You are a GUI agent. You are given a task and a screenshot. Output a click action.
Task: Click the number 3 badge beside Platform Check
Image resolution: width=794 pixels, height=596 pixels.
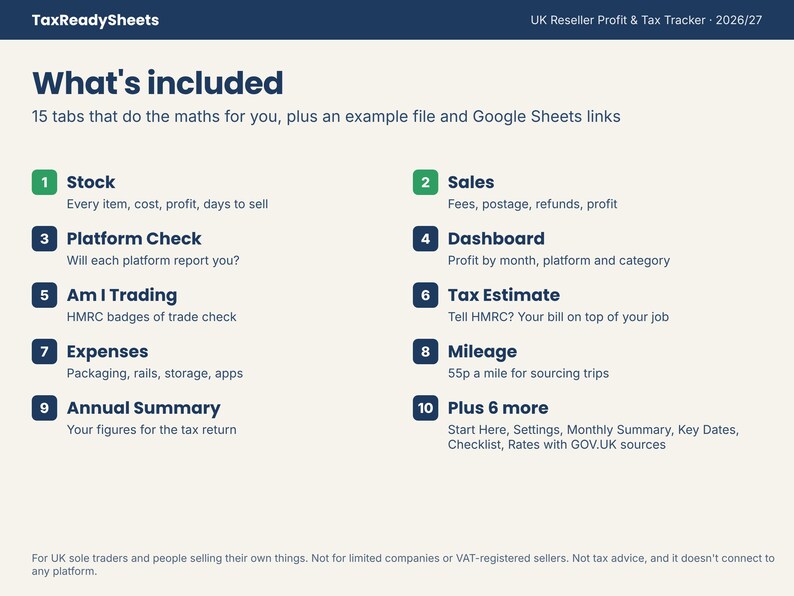point(45,239)
